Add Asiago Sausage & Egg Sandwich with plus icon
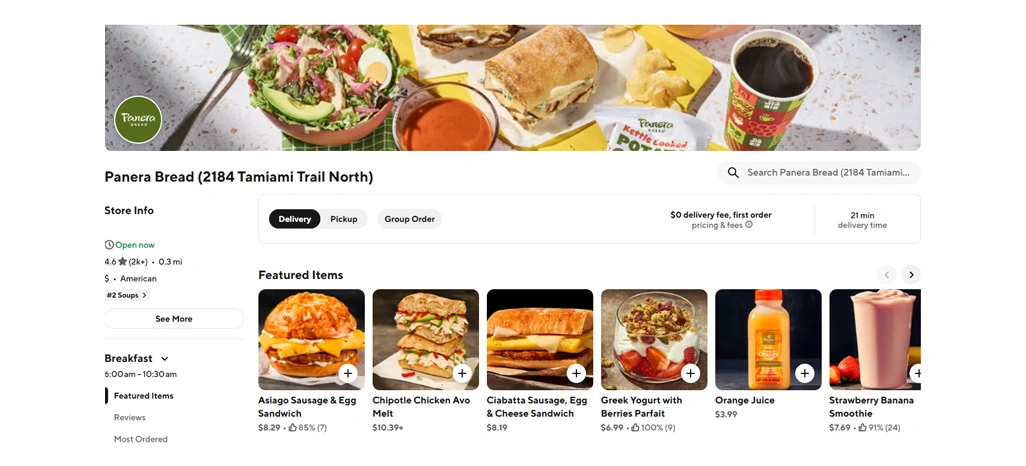Viewport: 1026px width, 466px height. click(x=347, y=373)
